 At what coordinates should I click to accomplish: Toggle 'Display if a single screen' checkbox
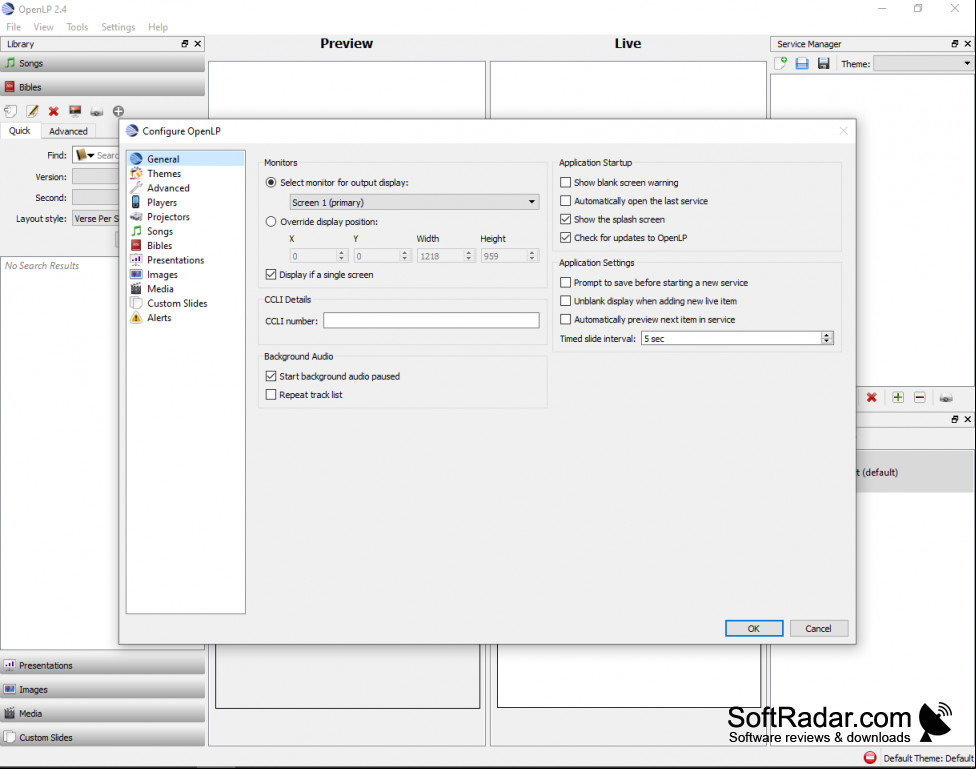[x=271, y=274]
